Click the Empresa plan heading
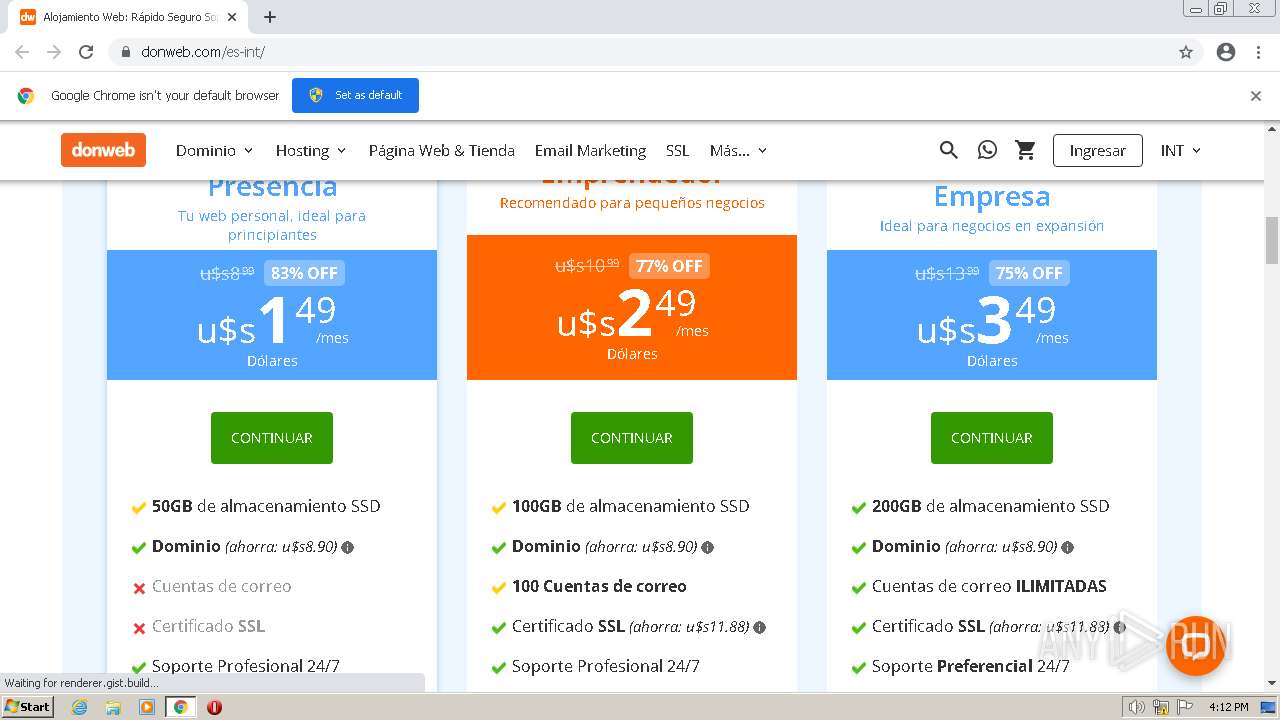The image size is (1280, 720). pyautogui.click(x=992, y=197)
